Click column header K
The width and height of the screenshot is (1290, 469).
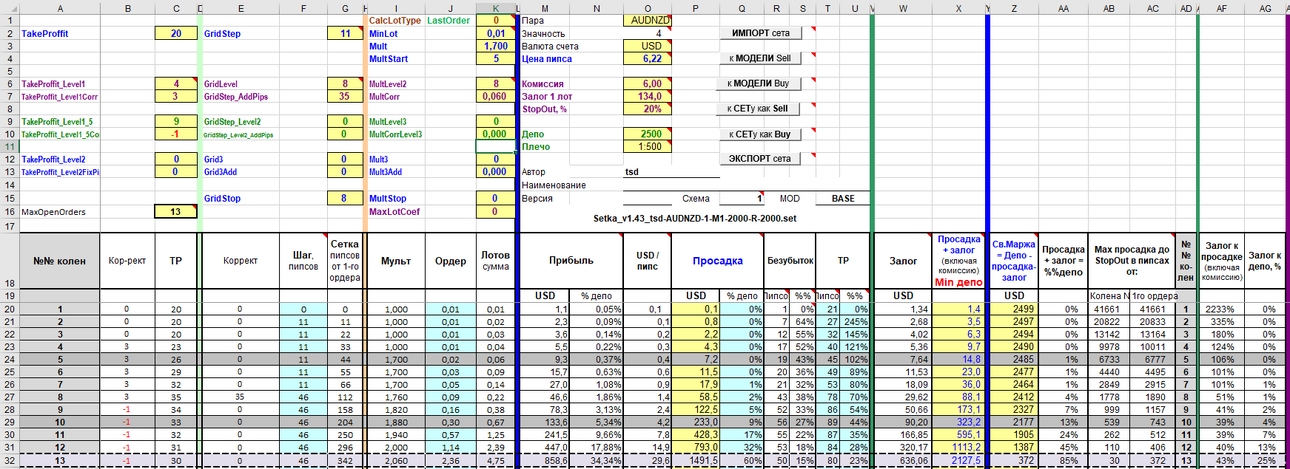(x=494, y=7)
